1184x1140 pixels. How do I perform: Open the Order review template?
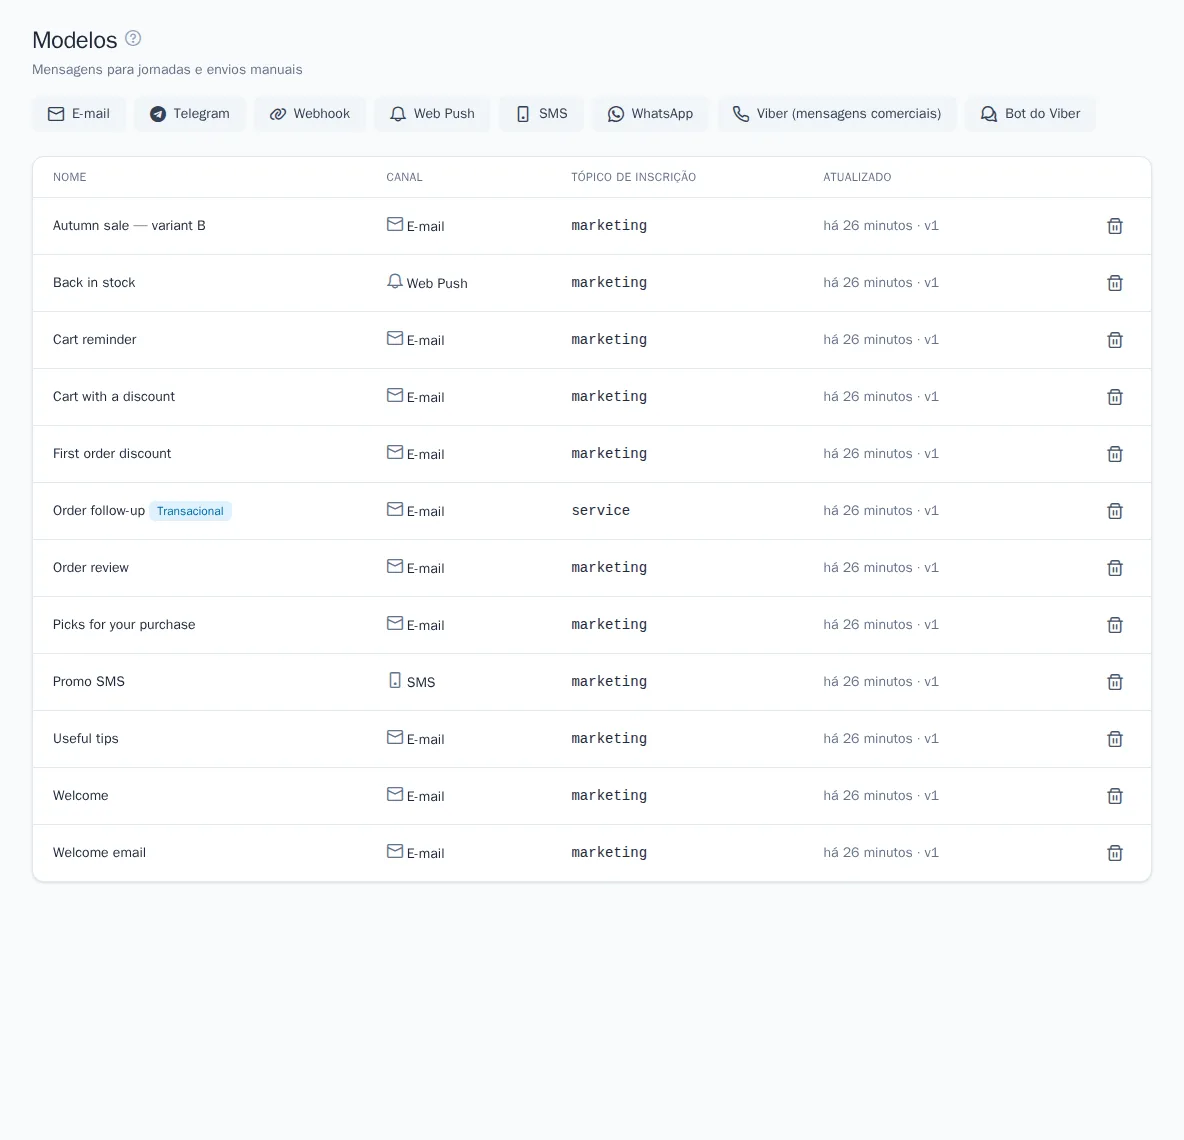[x=91, y=568]
